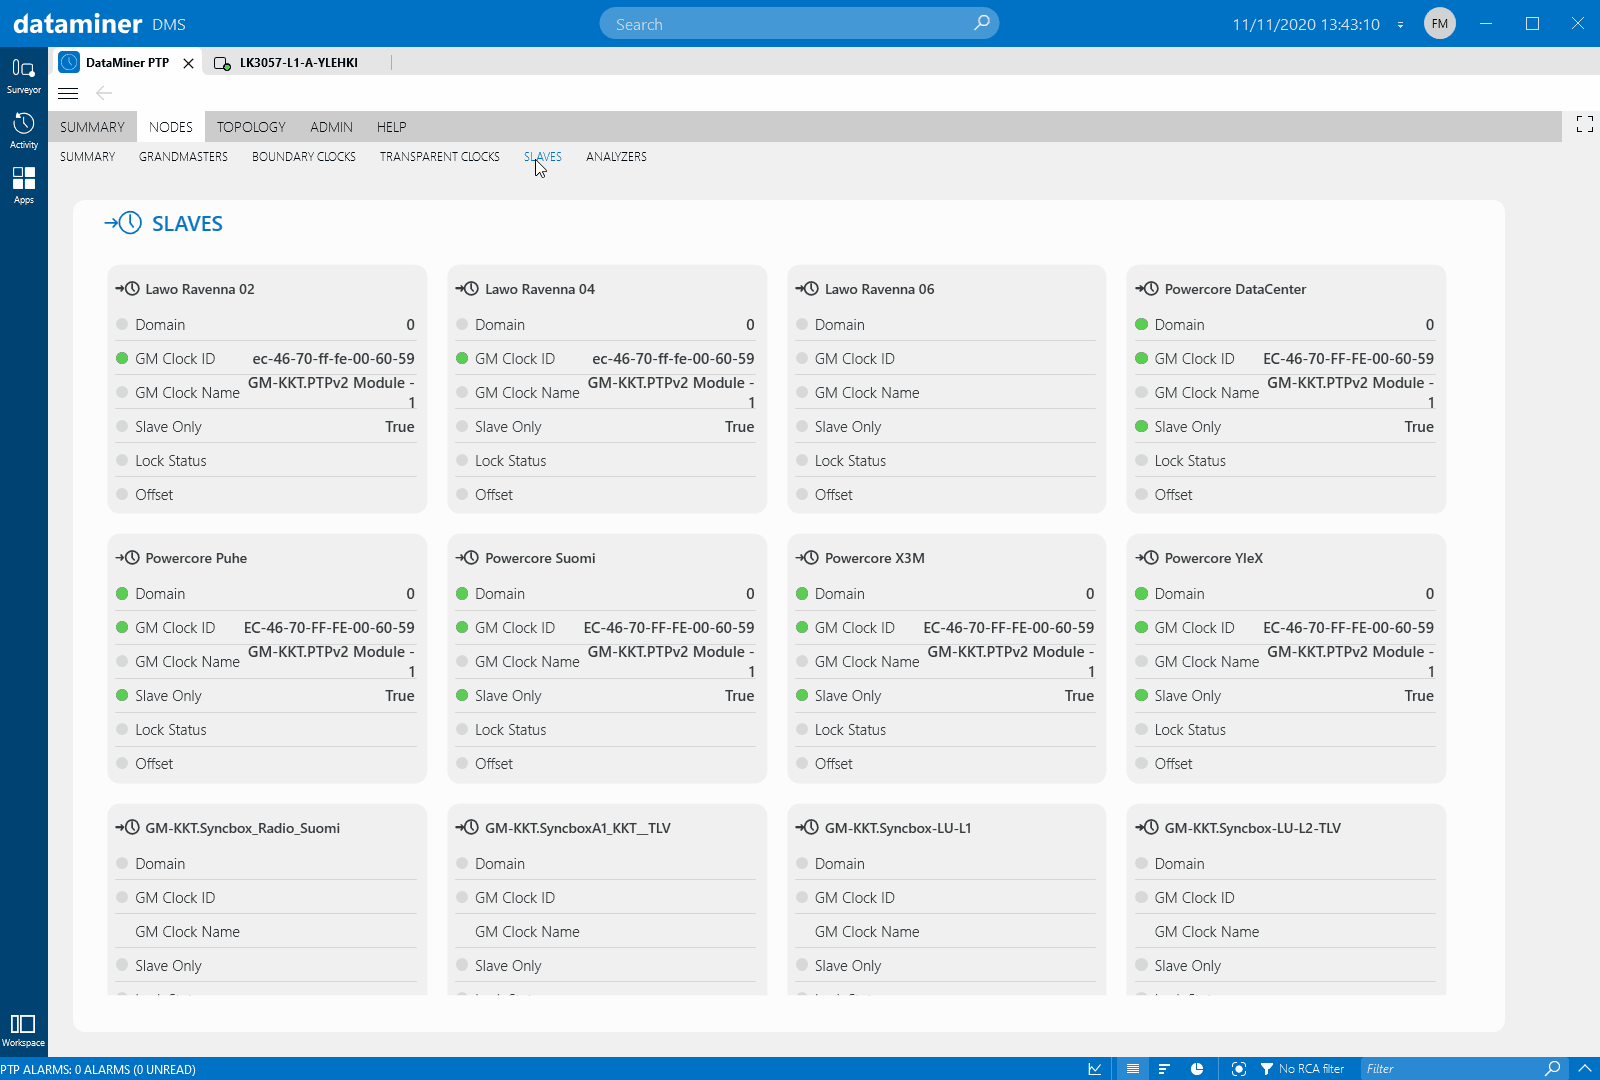Click the Lawo Ravenna 02 slave clock icon
This screenshot has width=1600, height=1080.
click(127, 288)
